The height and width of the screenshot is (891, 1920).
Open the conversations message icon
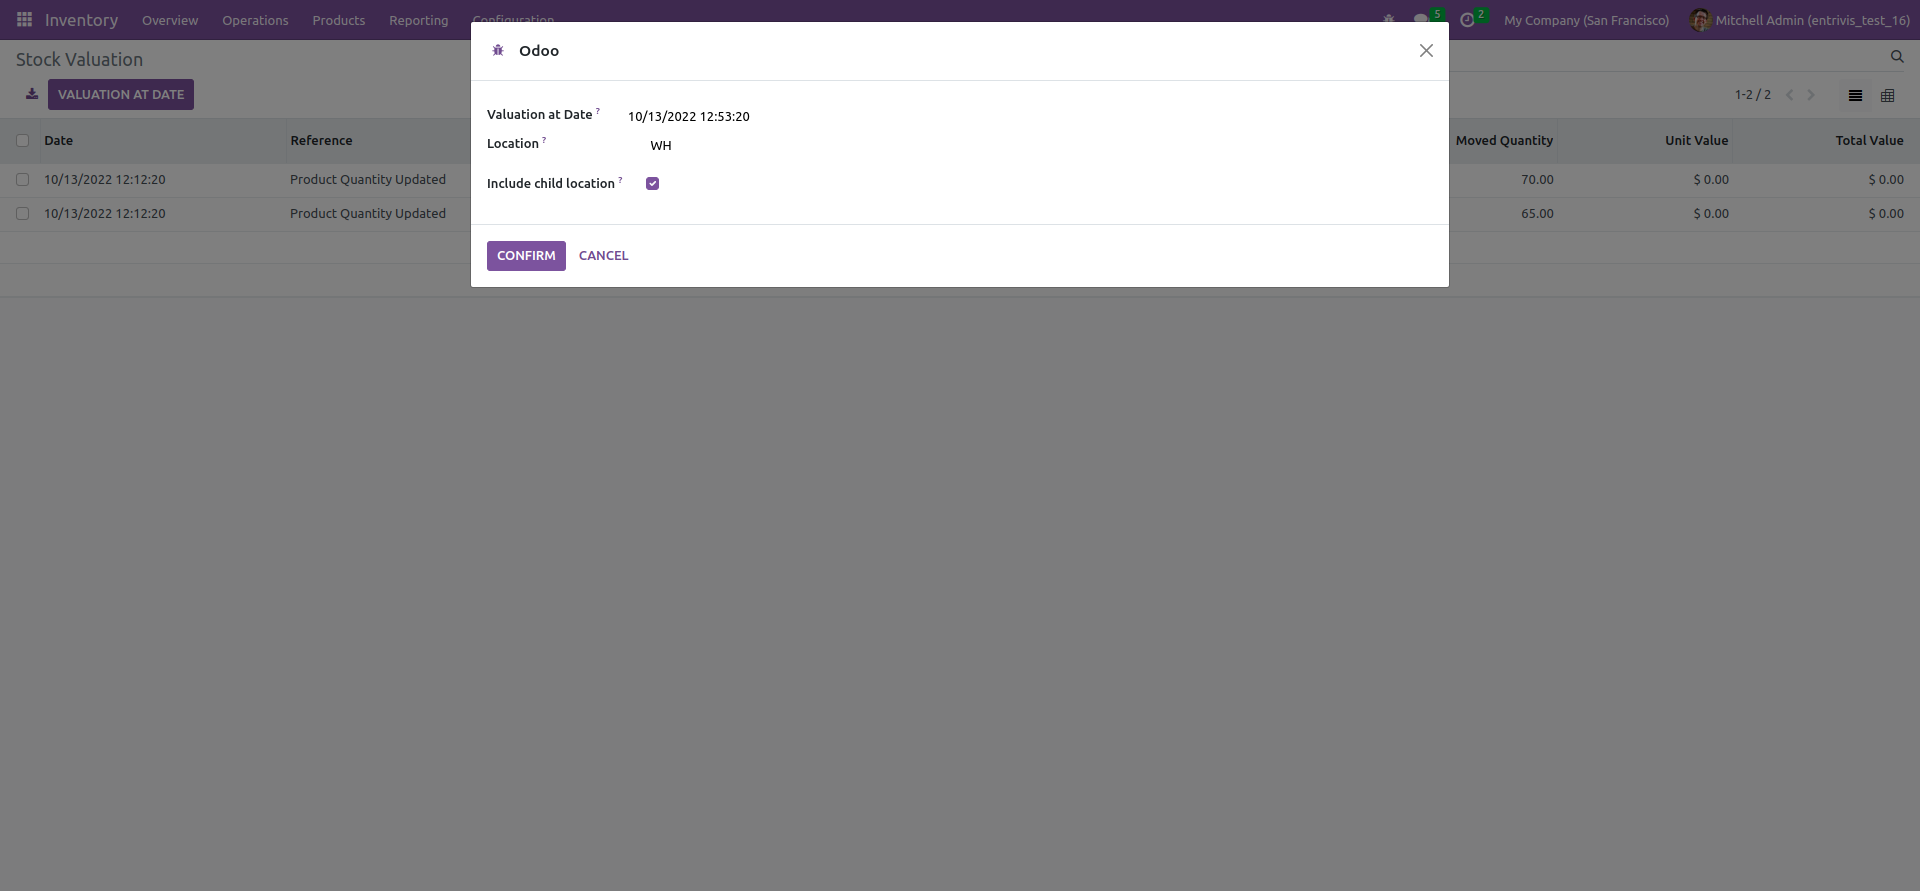1421,20
